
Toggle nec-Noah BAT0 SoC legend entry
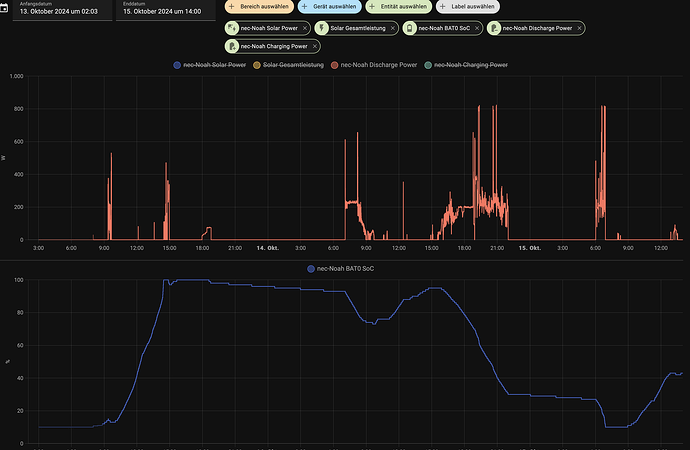click(346, 269)
